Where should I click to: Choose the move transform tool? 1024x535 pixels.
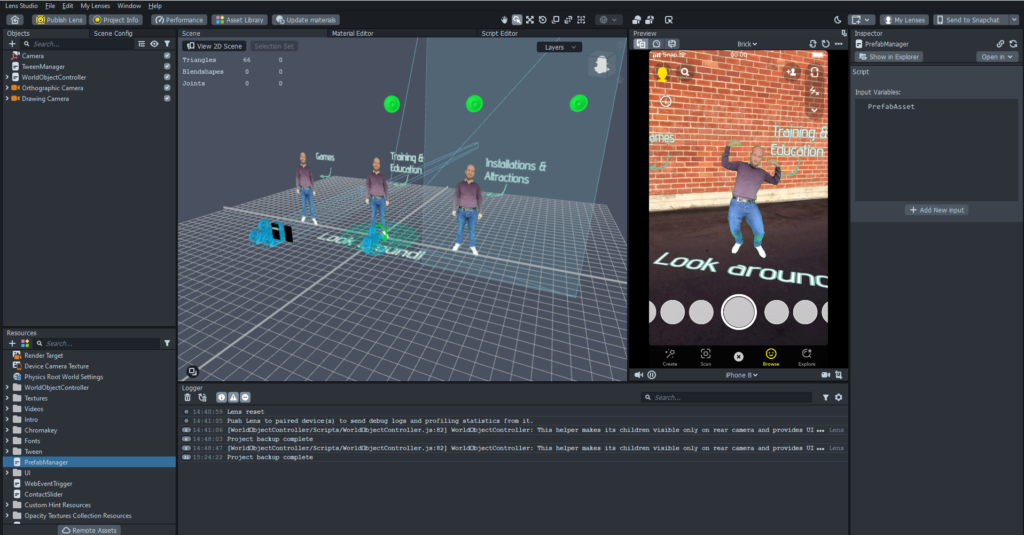click(x=530, y=20)
